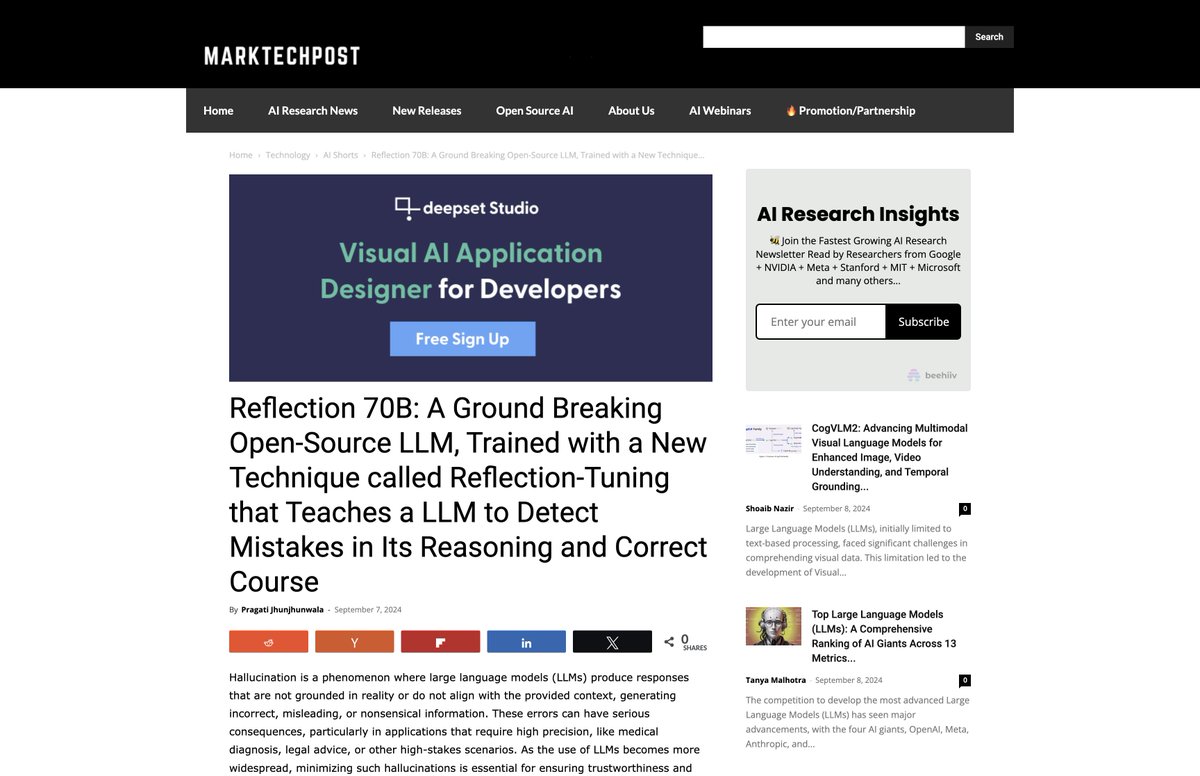Image resolution: width=1200 pixels, height=776 pixels.
Task: Open comment count badge on CogVLM2 article
Action: (965, 509)
